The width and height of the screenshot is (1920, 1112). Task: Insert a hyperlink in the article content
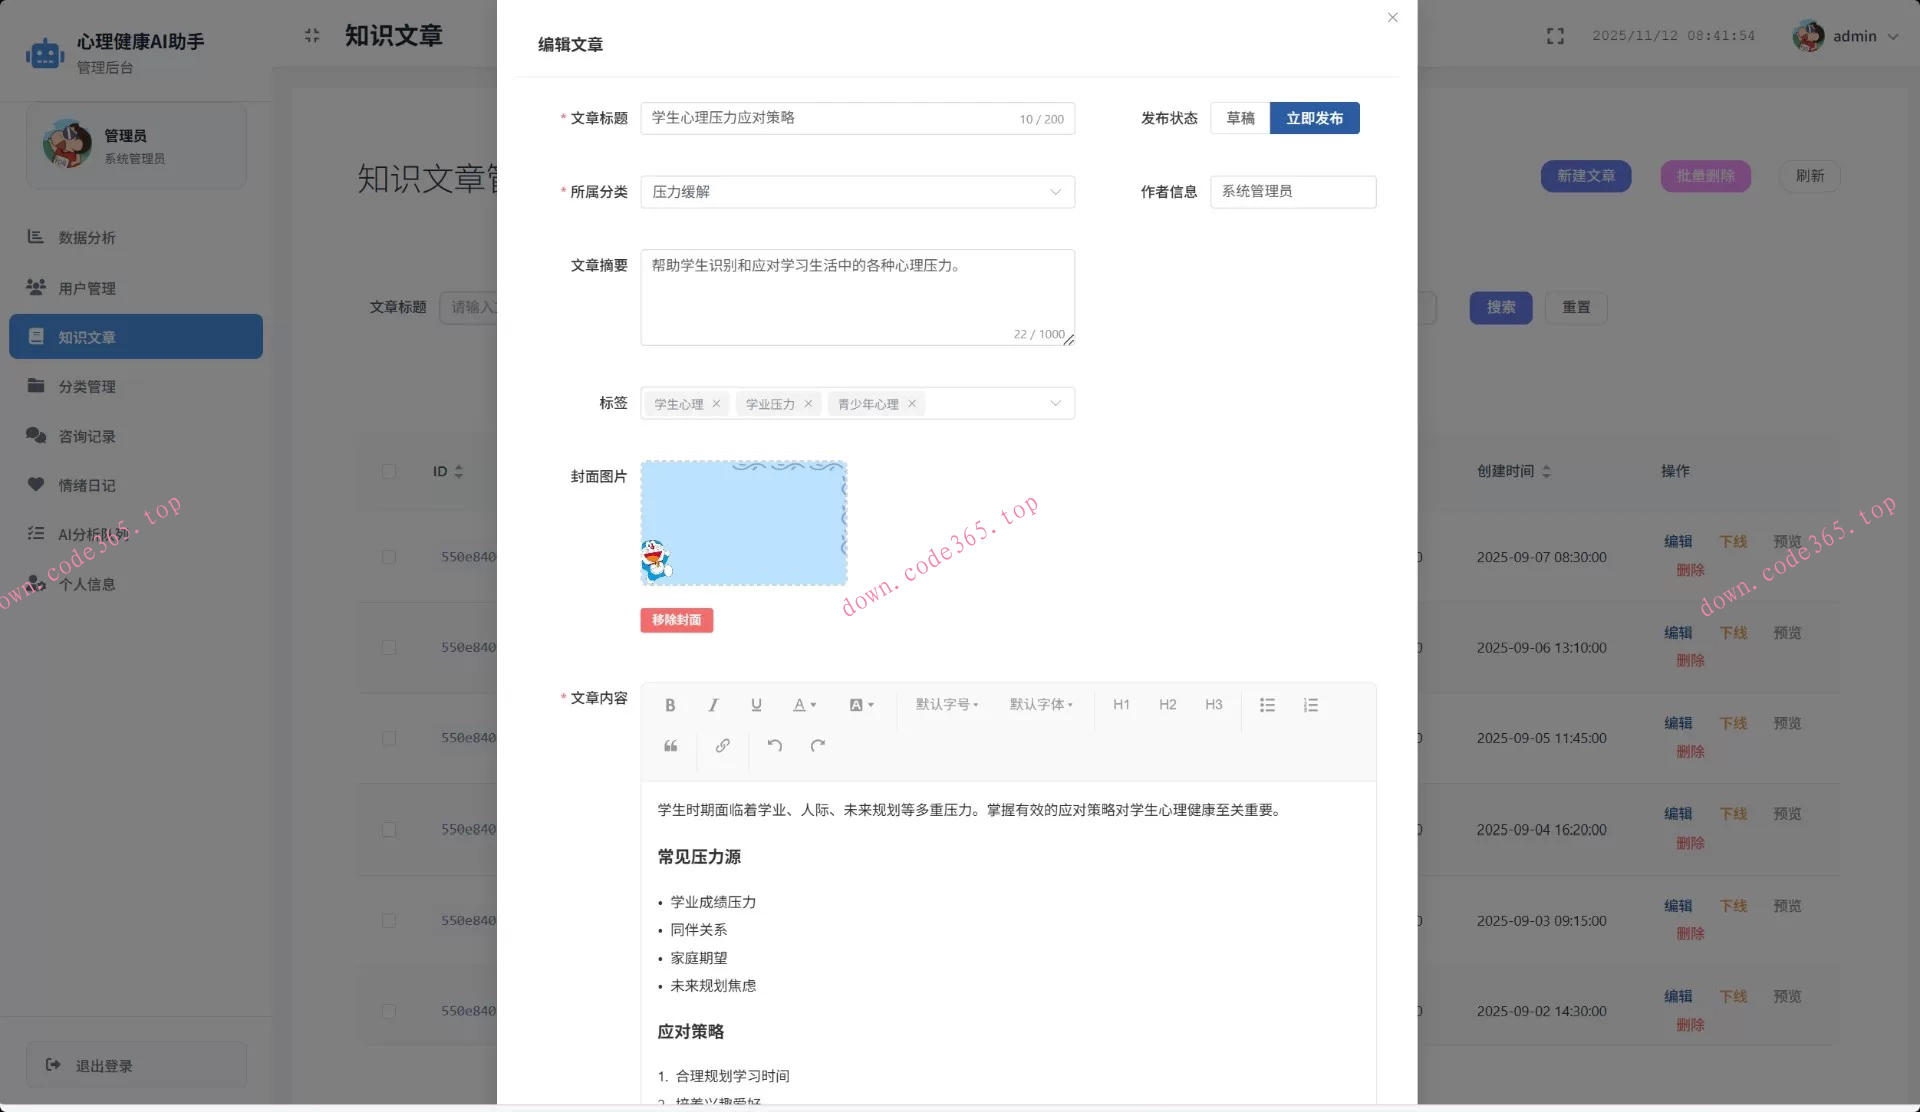[x=722, y=746]
